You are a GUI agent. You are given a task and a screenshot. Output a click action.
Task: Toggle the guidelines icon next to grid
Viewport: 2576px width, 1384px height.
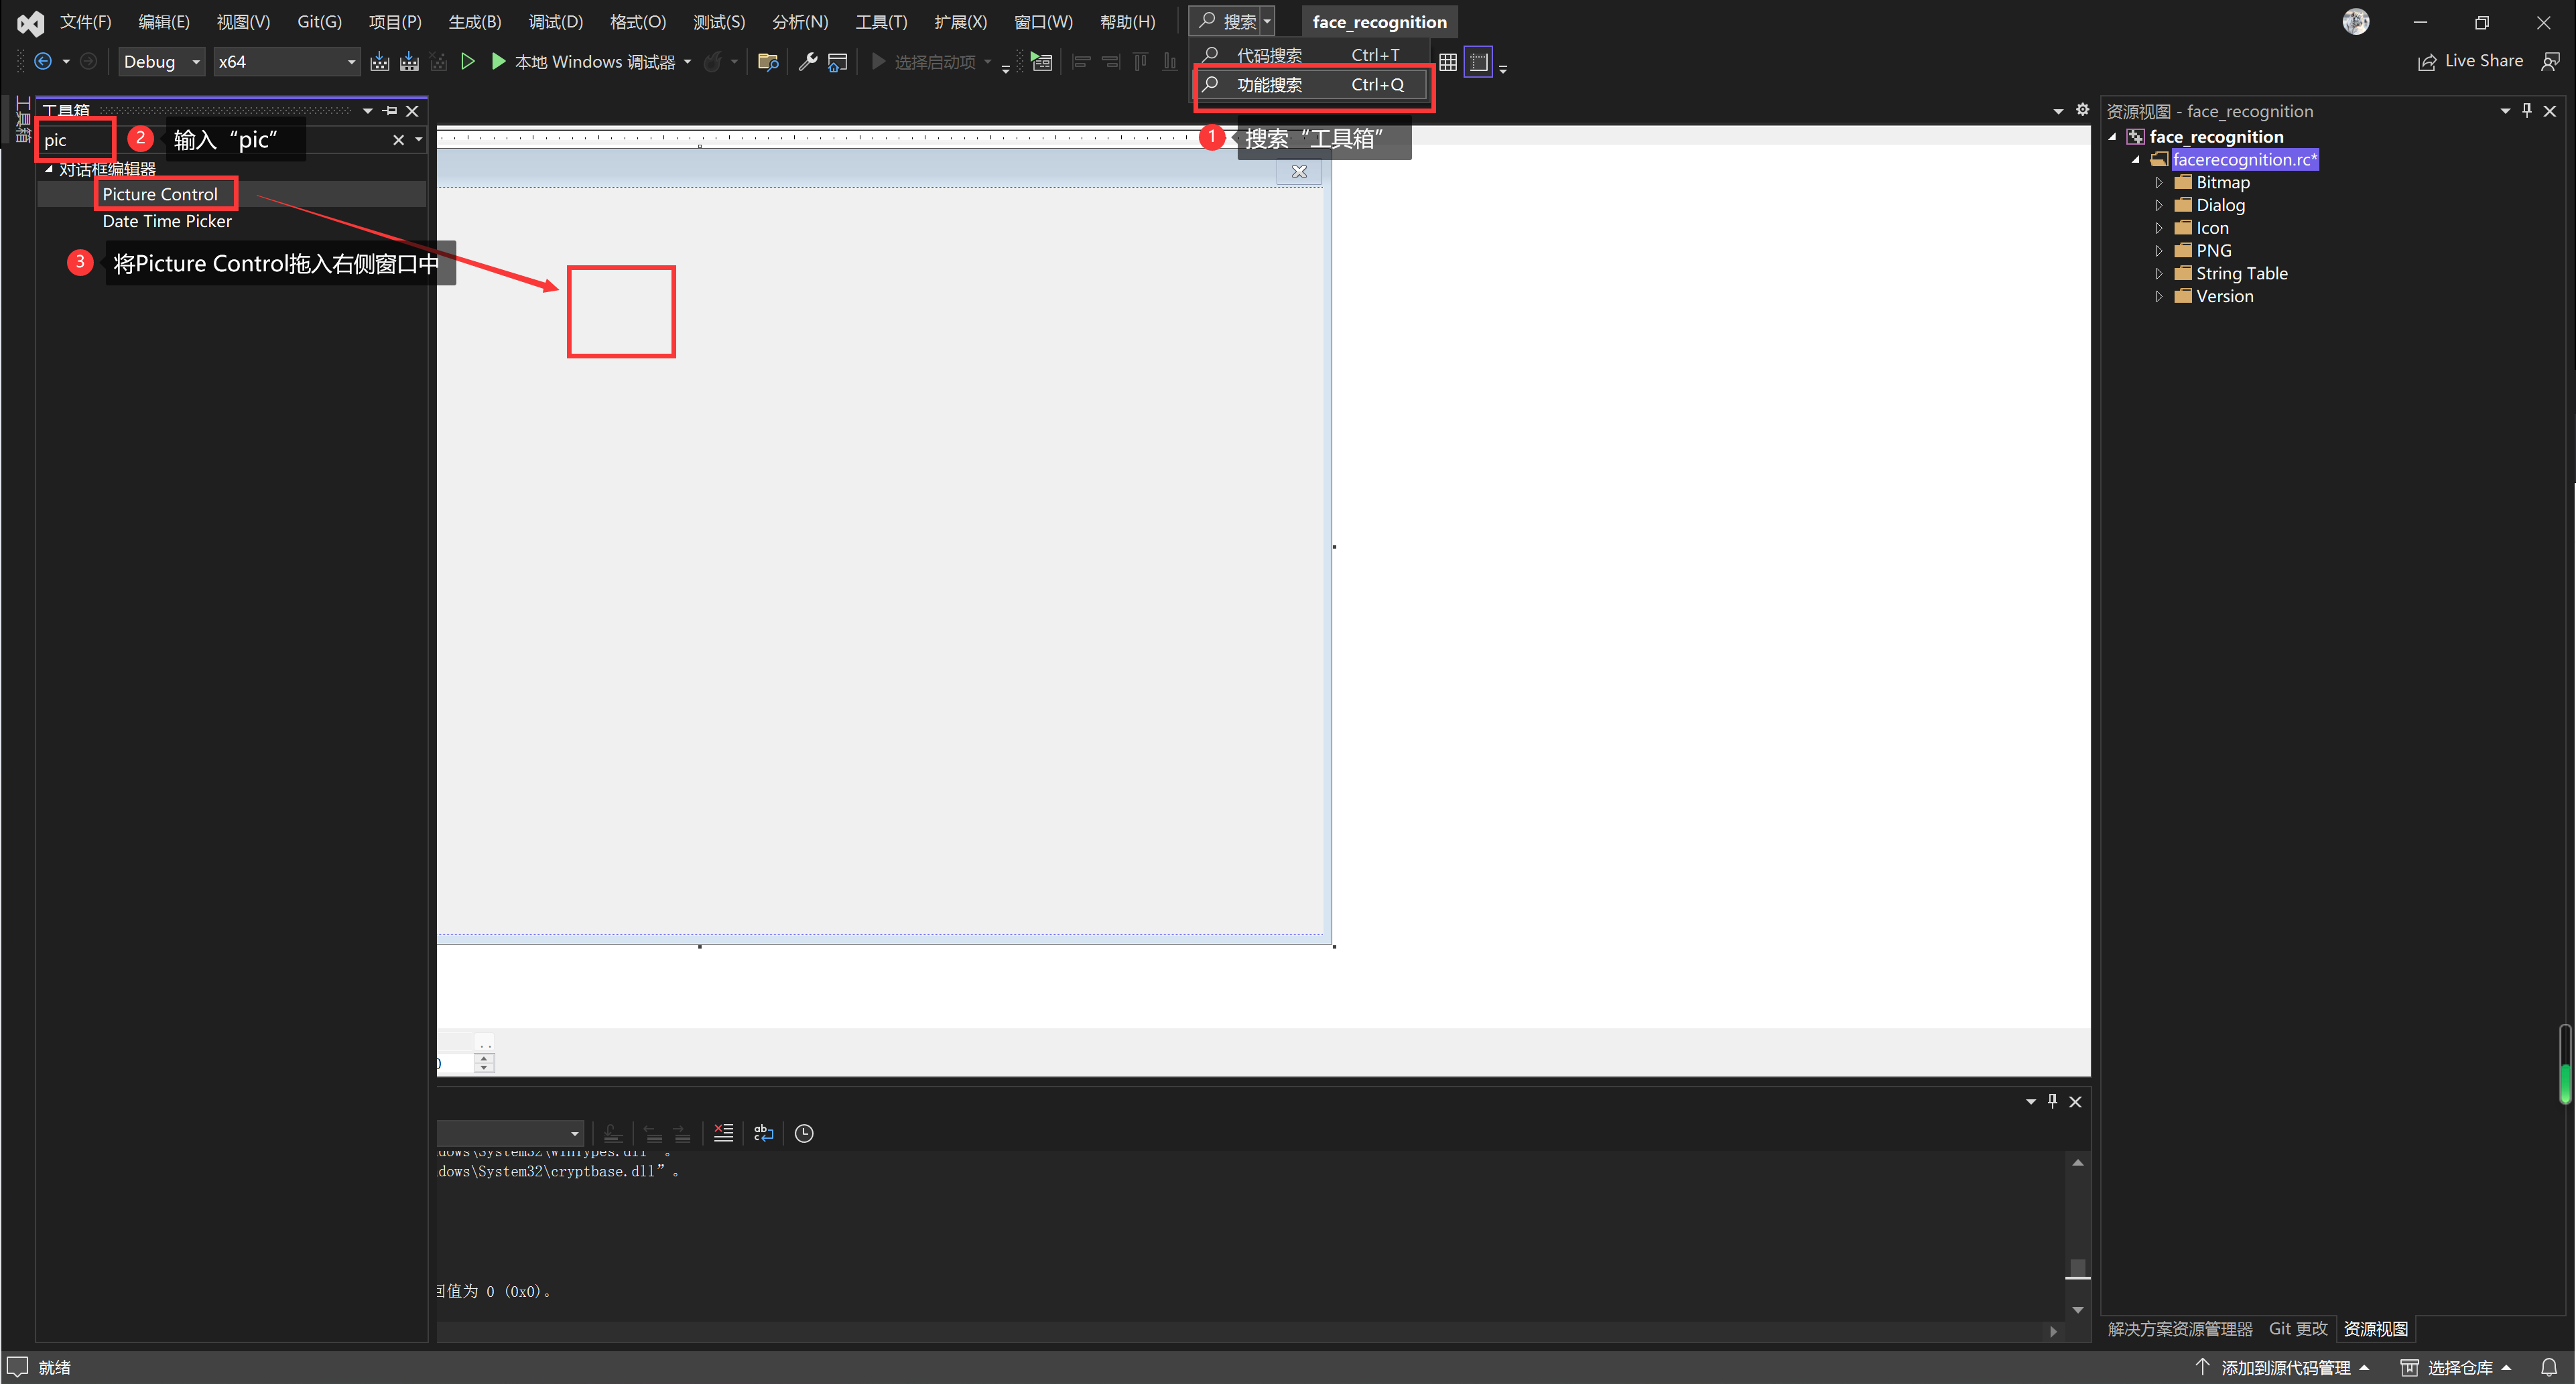1478,62
